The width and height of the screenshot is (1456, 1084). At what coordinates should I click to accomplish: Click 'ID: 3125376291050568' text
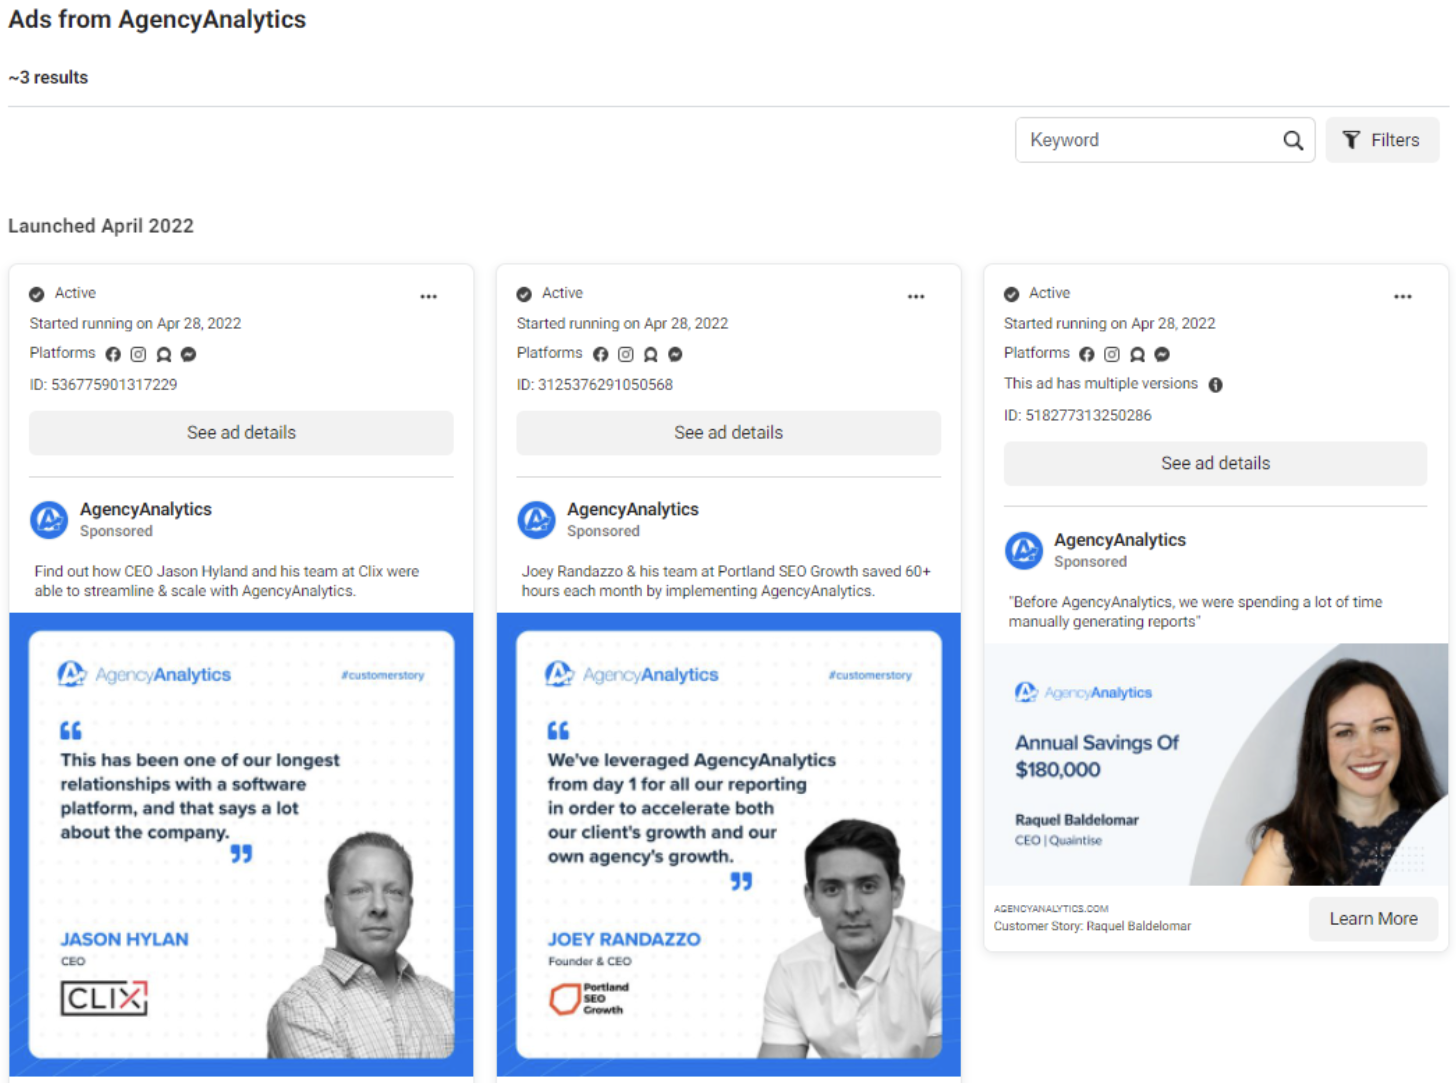point(595,385)
